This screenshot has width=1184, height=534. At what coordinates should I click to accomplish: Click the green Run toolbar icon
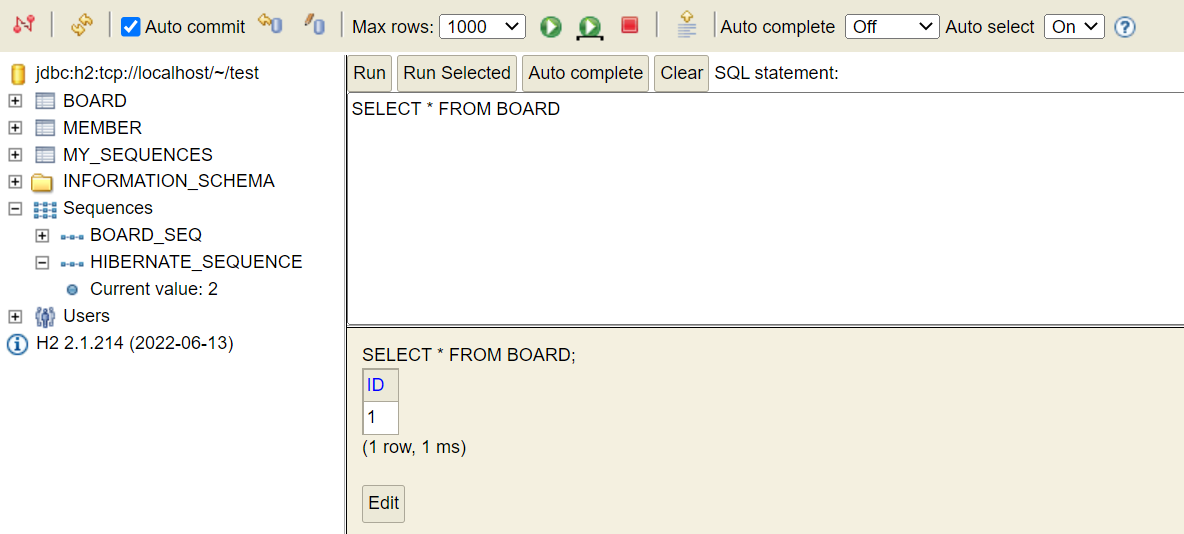click(551, 27)
